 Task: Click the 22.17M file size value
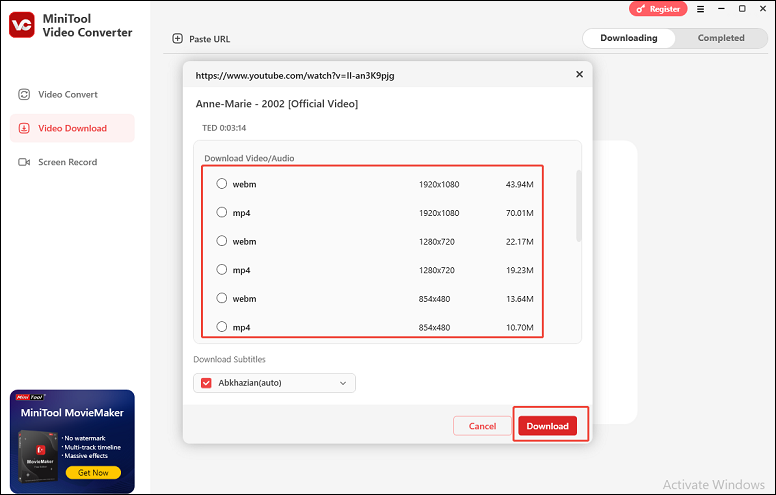(x=520, y=242)
